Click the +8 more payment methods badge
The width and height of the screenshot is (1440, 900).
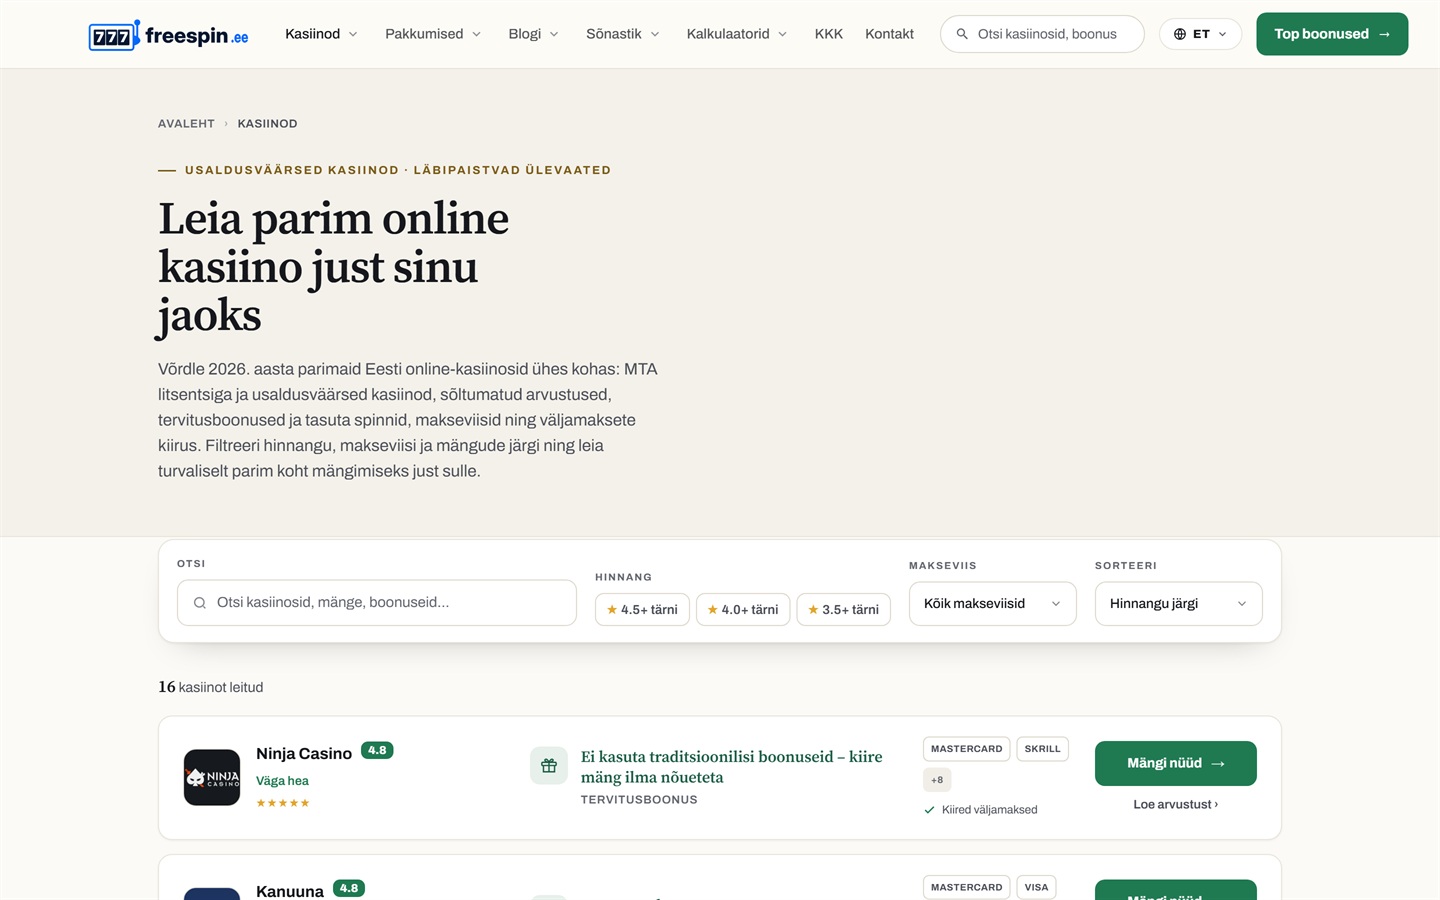click(937, 780)
